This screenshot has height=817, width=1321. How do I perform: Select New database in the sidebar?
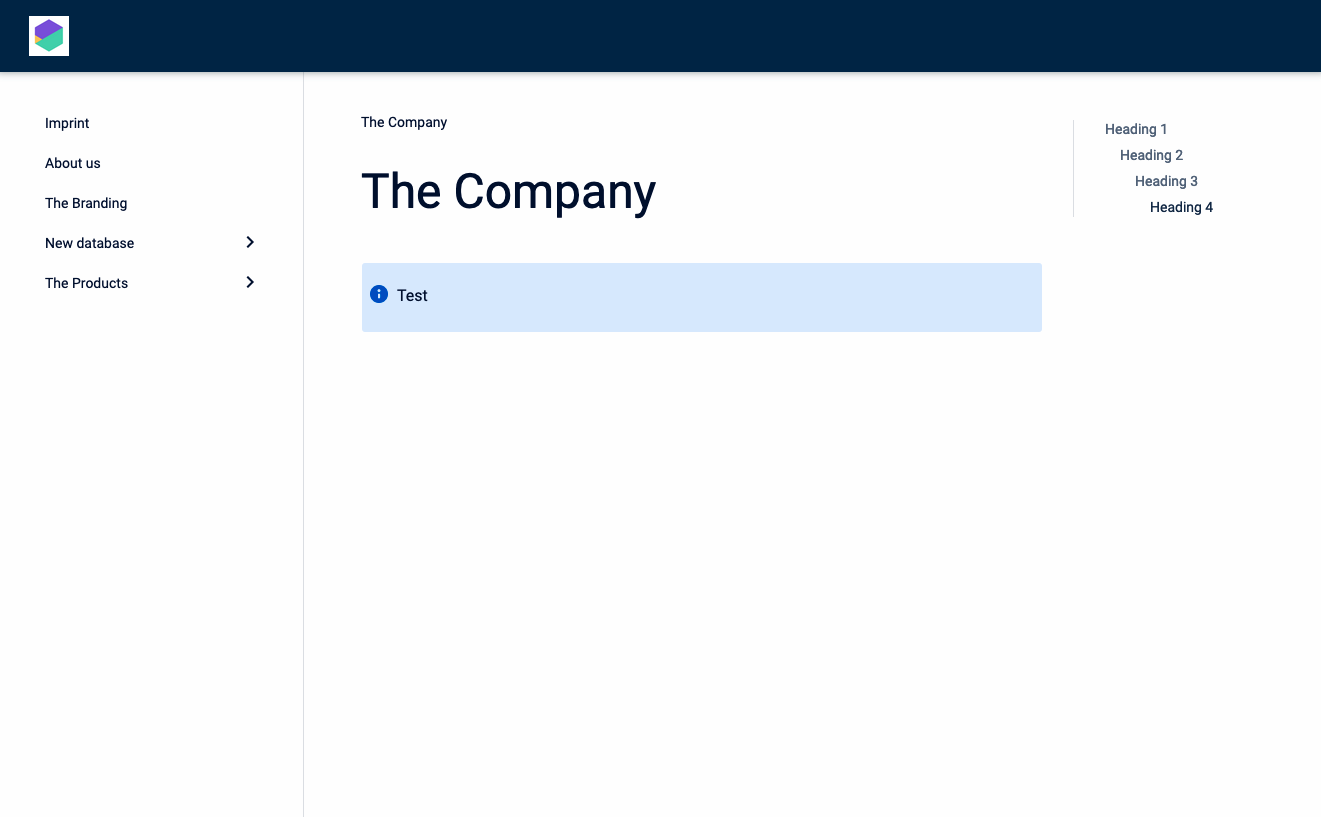click(89, 243)
